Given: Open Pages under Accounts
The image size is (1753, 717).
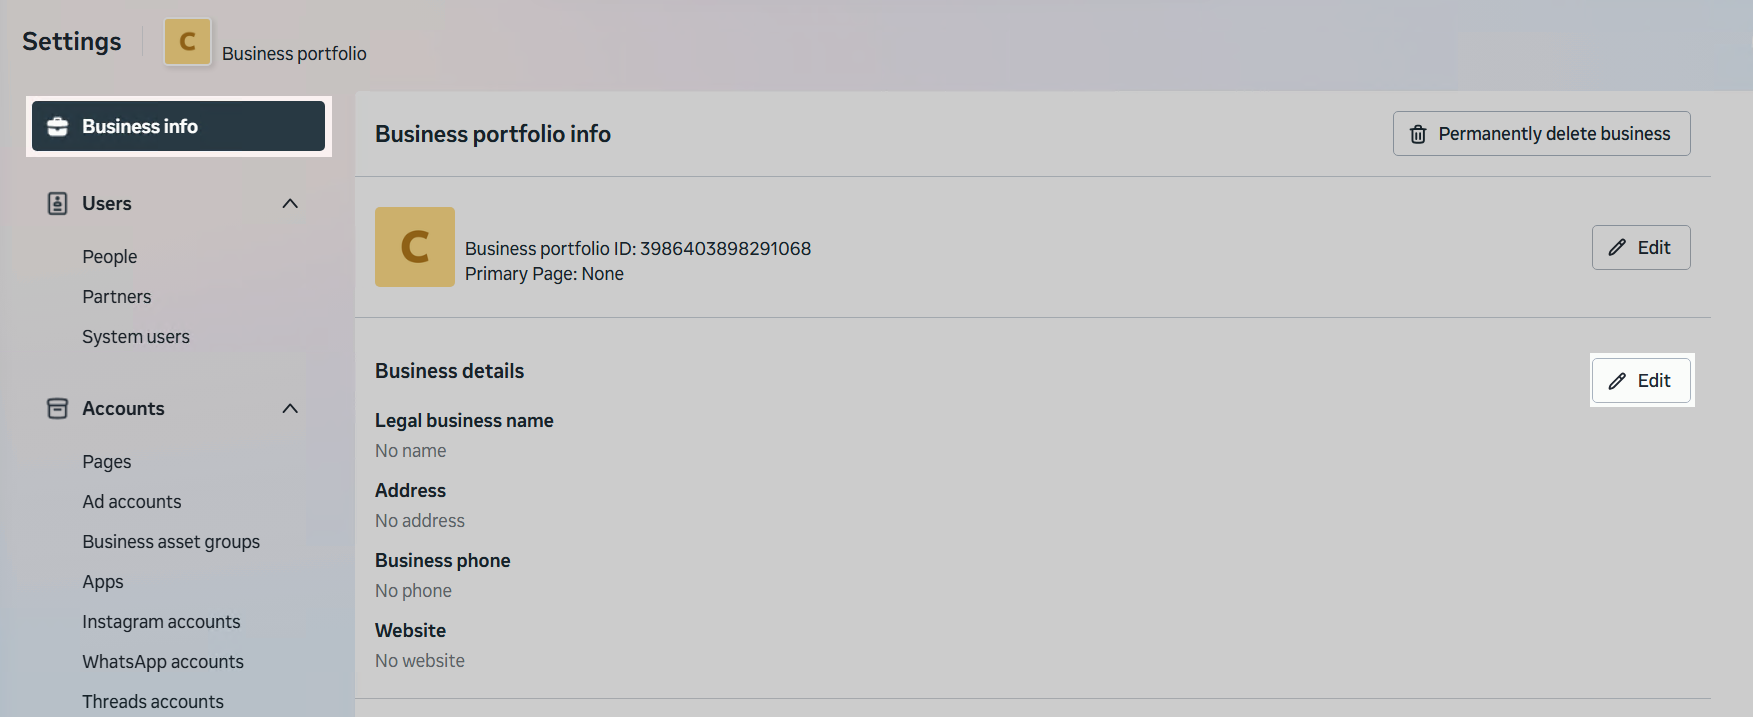Looking at the screenshot, I should (107, 462).
